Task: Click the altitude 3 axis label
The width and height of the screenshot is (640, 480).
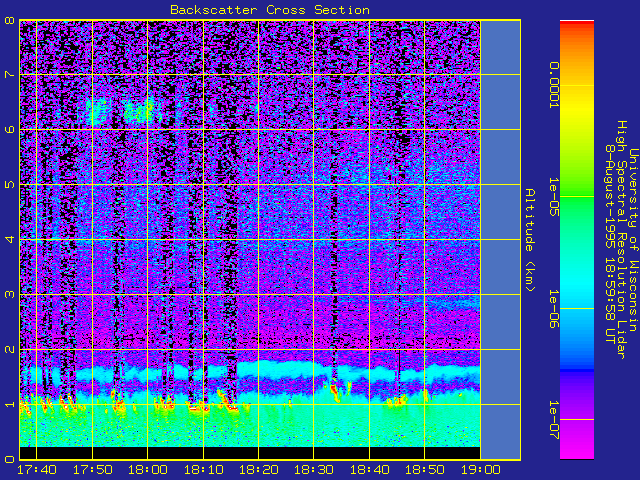Action: pyautogui.click(x=9, y=294)
